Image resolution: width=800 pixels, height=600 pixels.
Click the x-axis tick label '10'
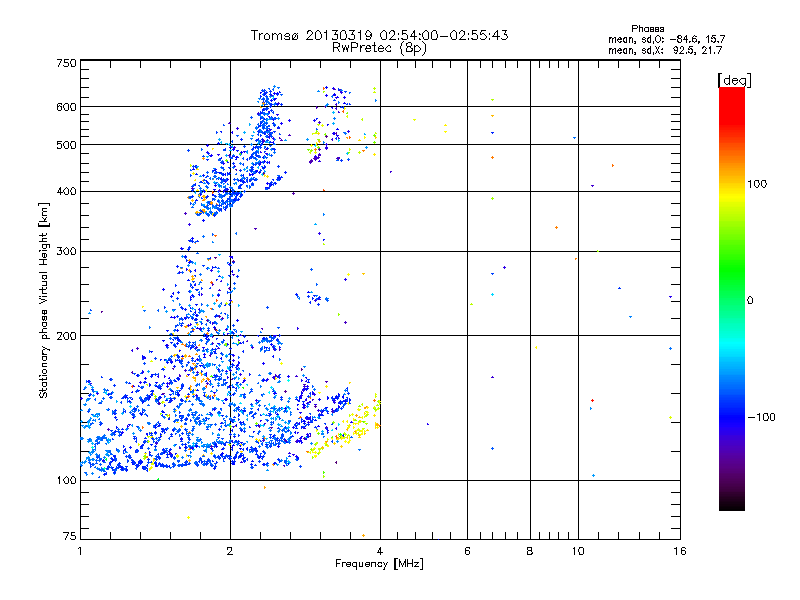pos(578,551)
